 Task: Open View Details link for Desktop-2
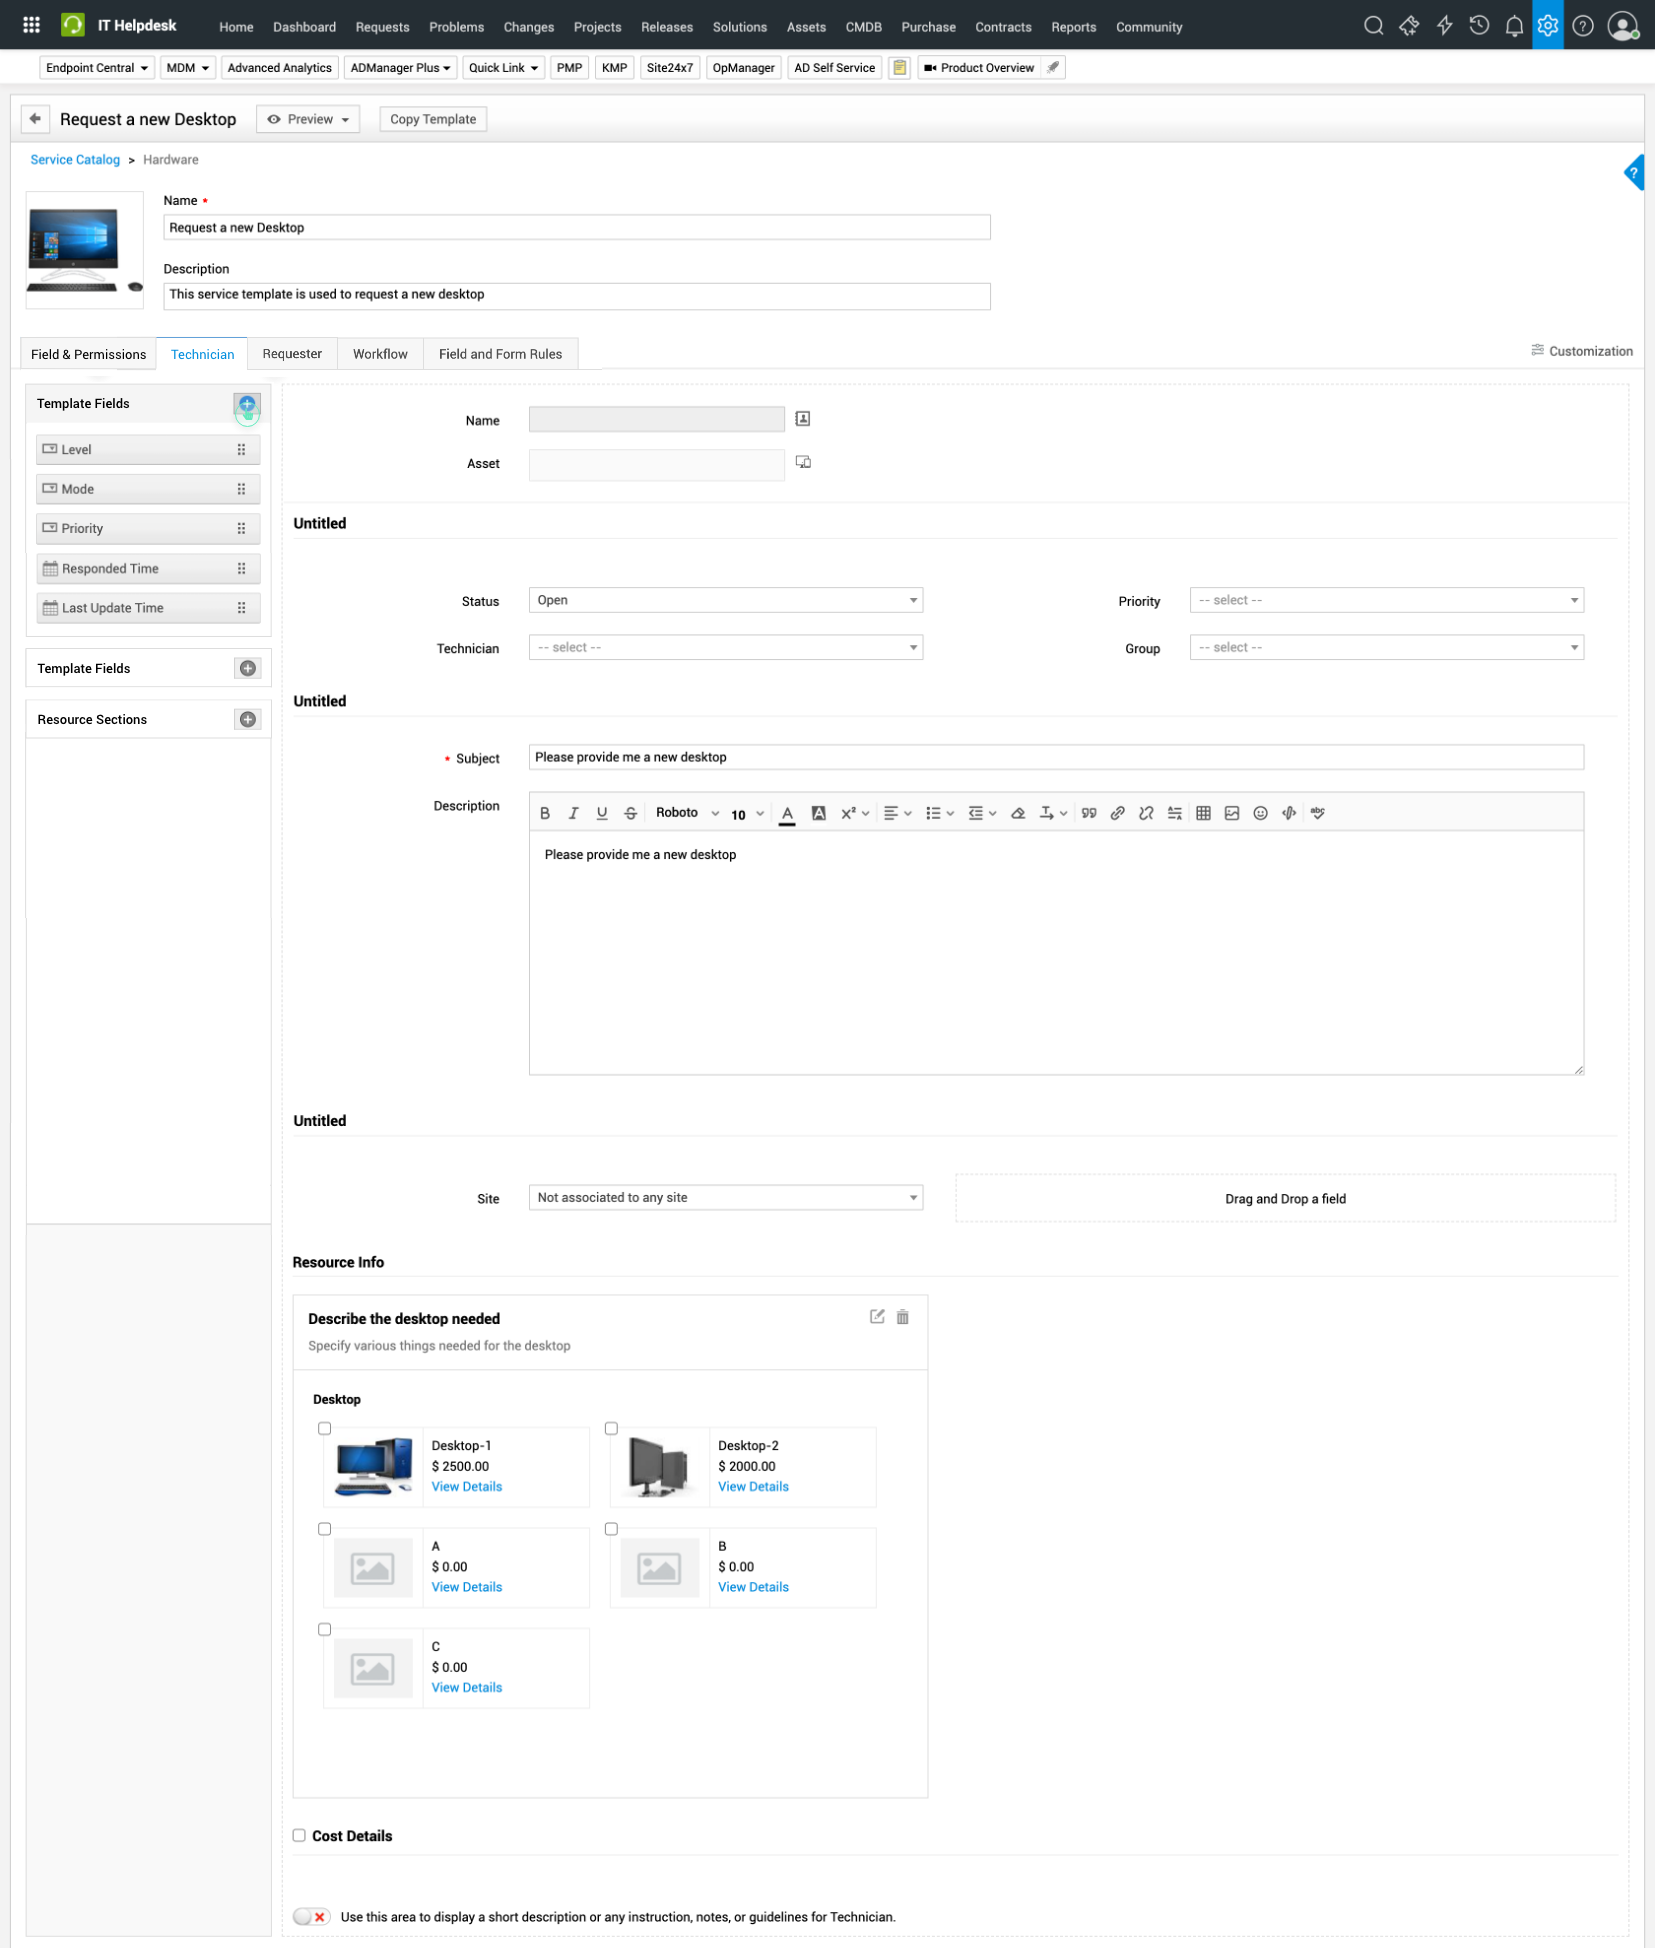tap(753, 1487)
